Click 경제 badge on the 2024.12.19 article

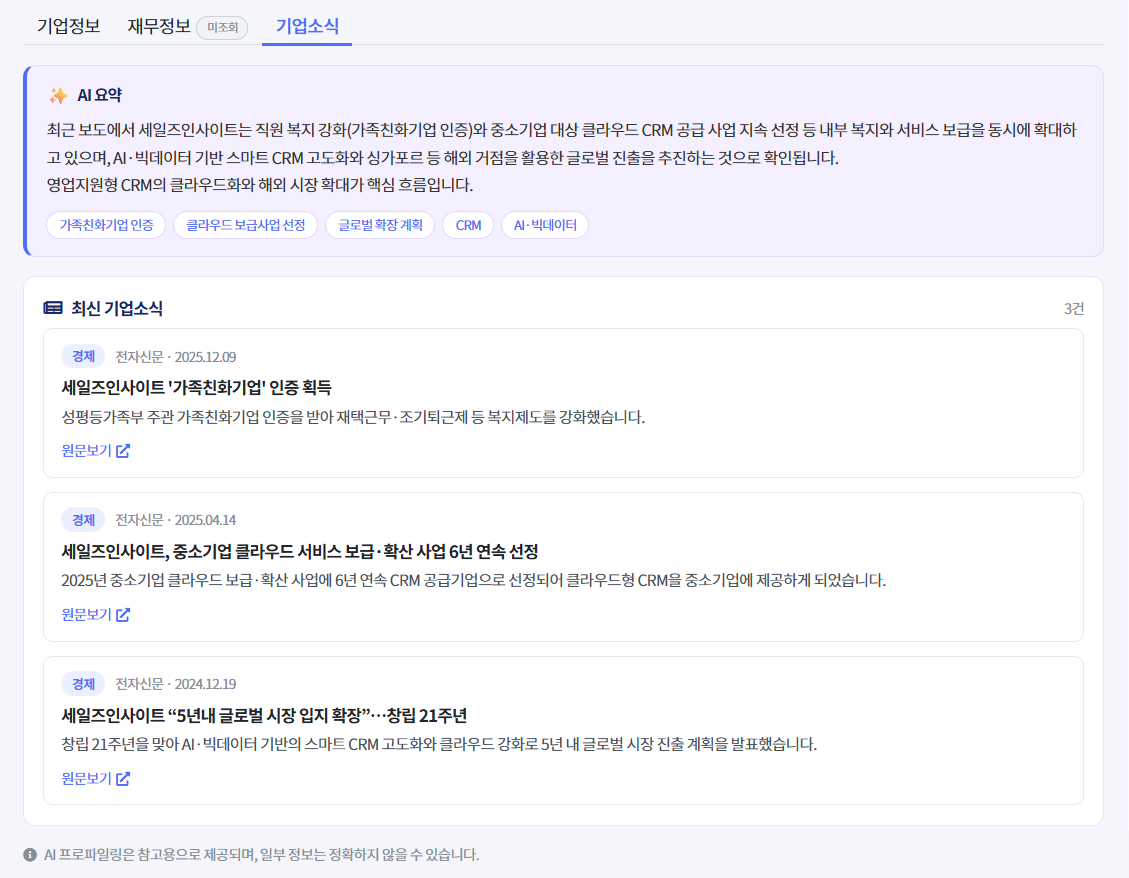click(84, 684)
